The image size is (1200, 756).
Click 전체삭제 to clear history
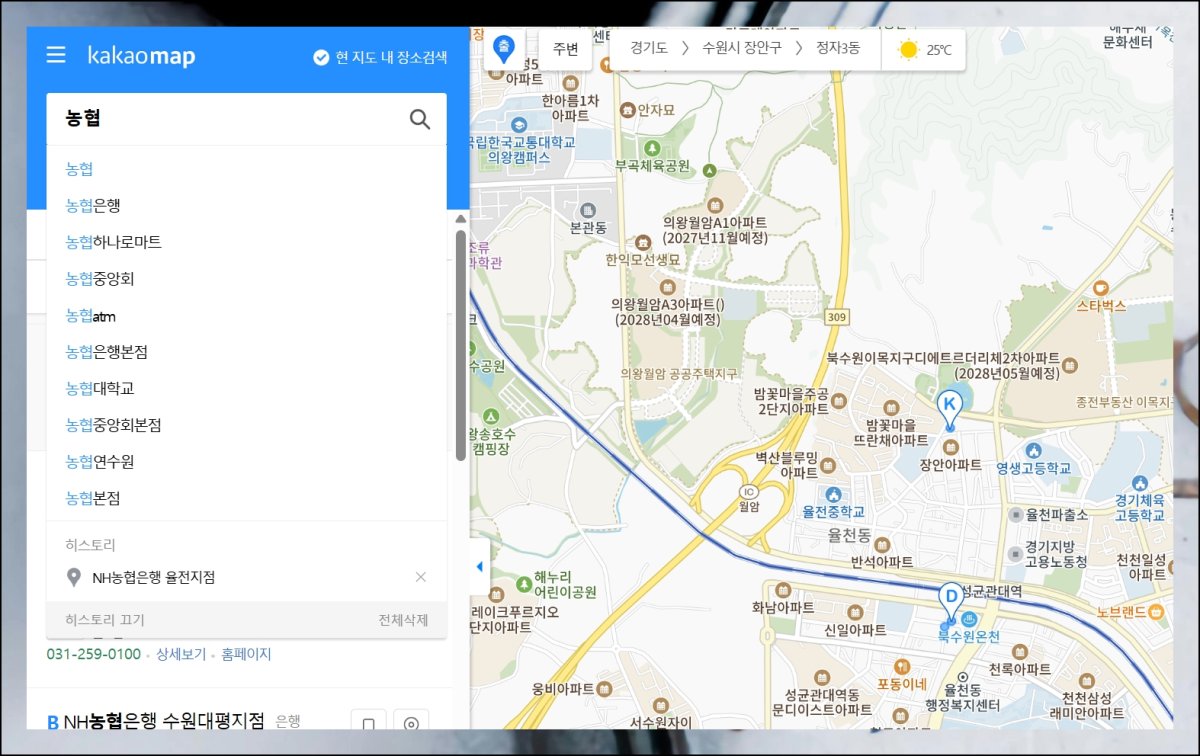click(x=403, y=620)
